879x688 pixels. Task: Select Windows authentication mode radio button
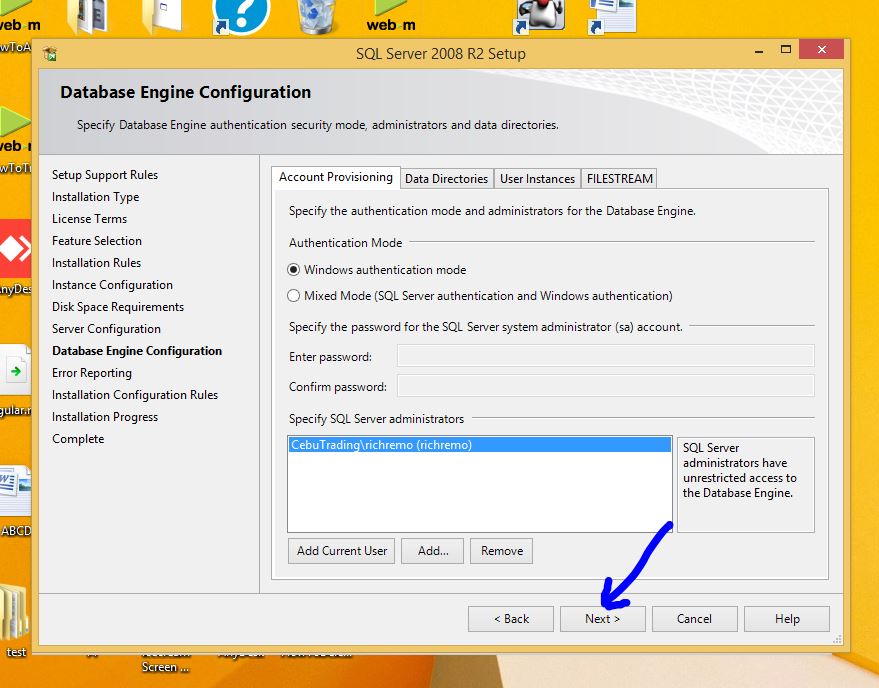[294, 270]
